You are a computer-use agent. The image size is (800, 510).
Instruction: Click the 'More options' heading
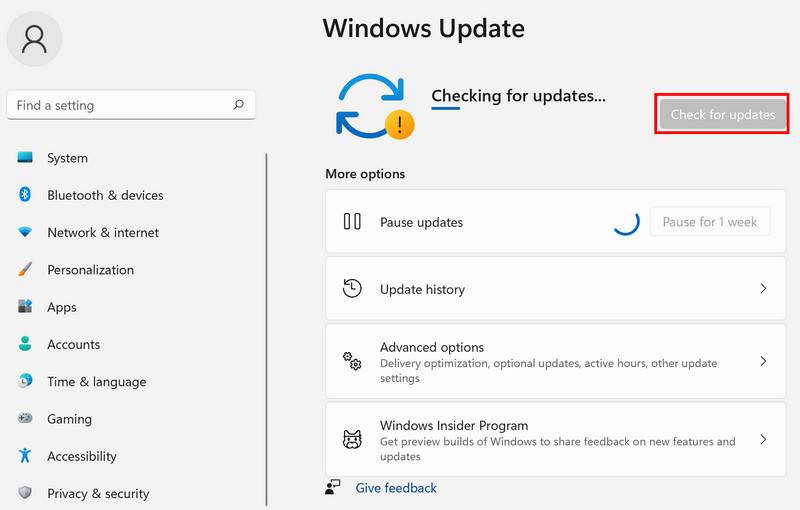365,174
